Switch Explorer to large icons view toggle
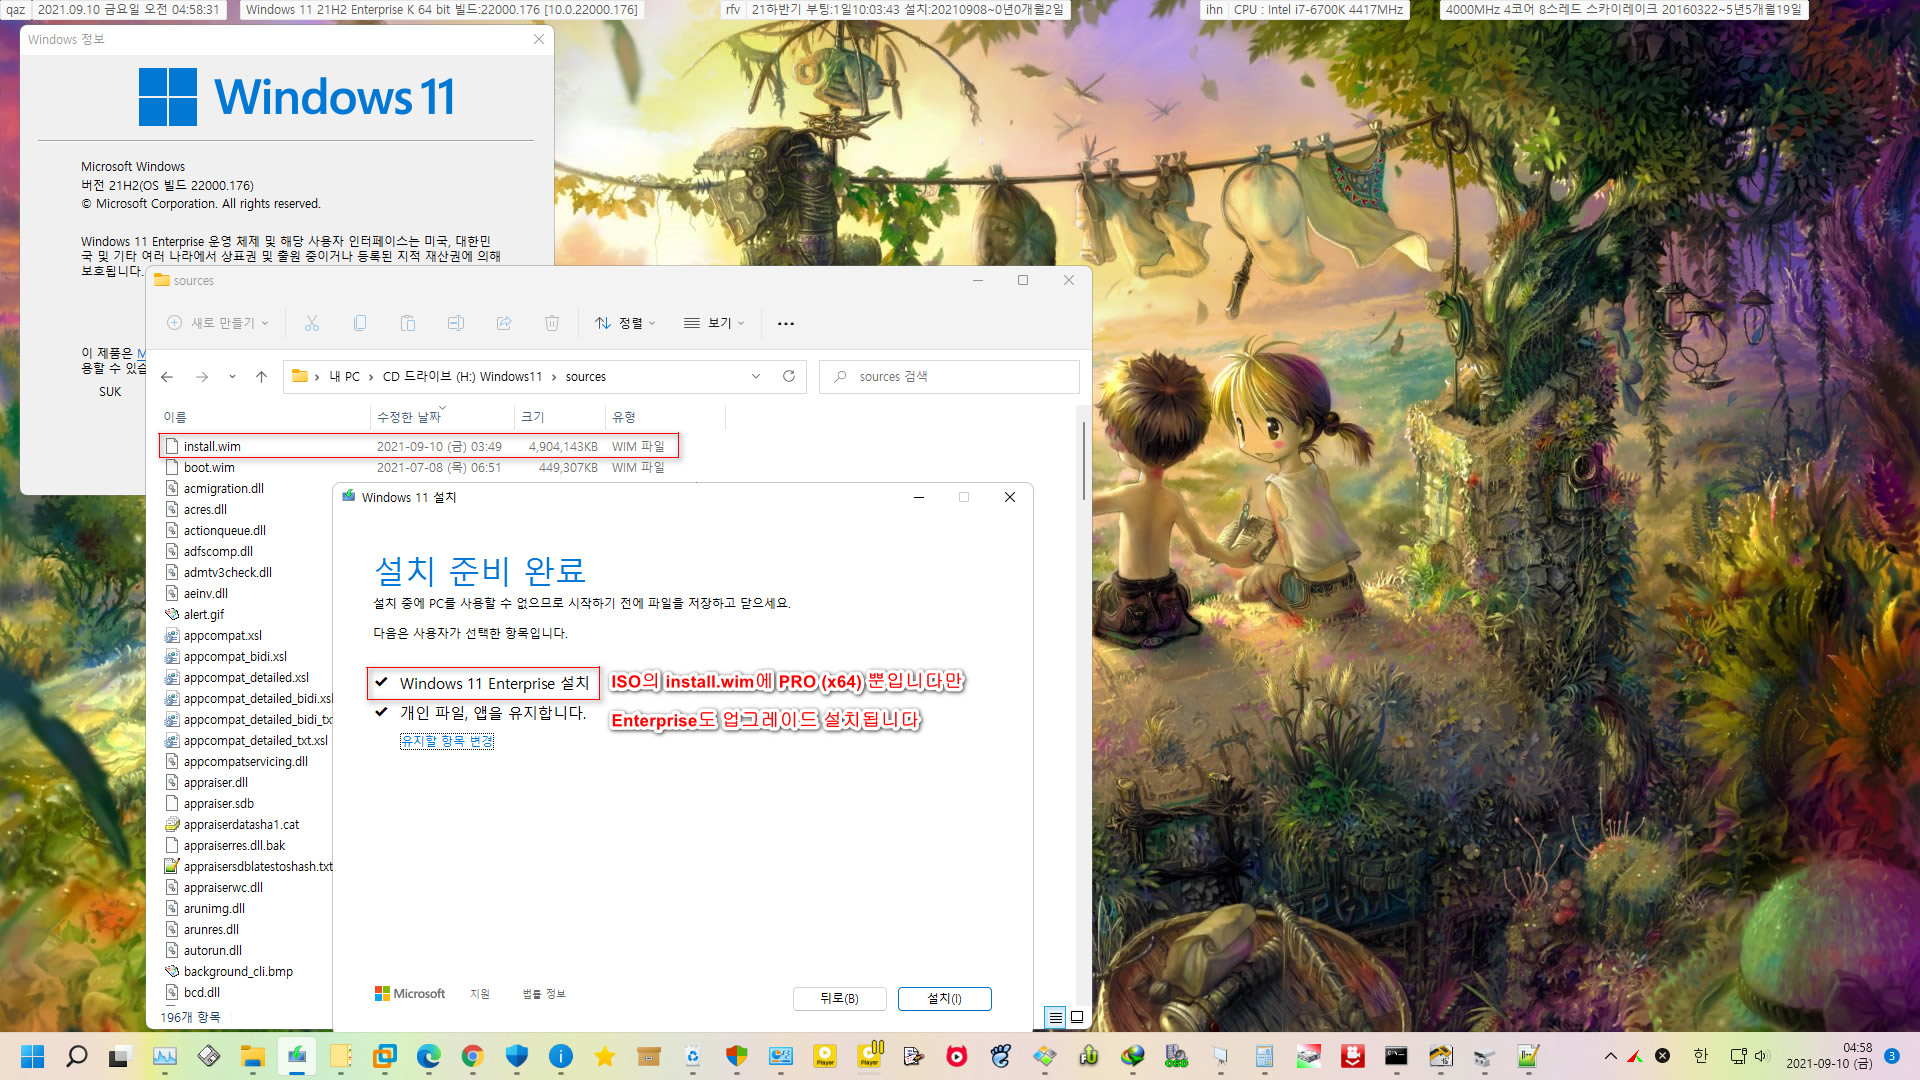 [1077, 1017]
